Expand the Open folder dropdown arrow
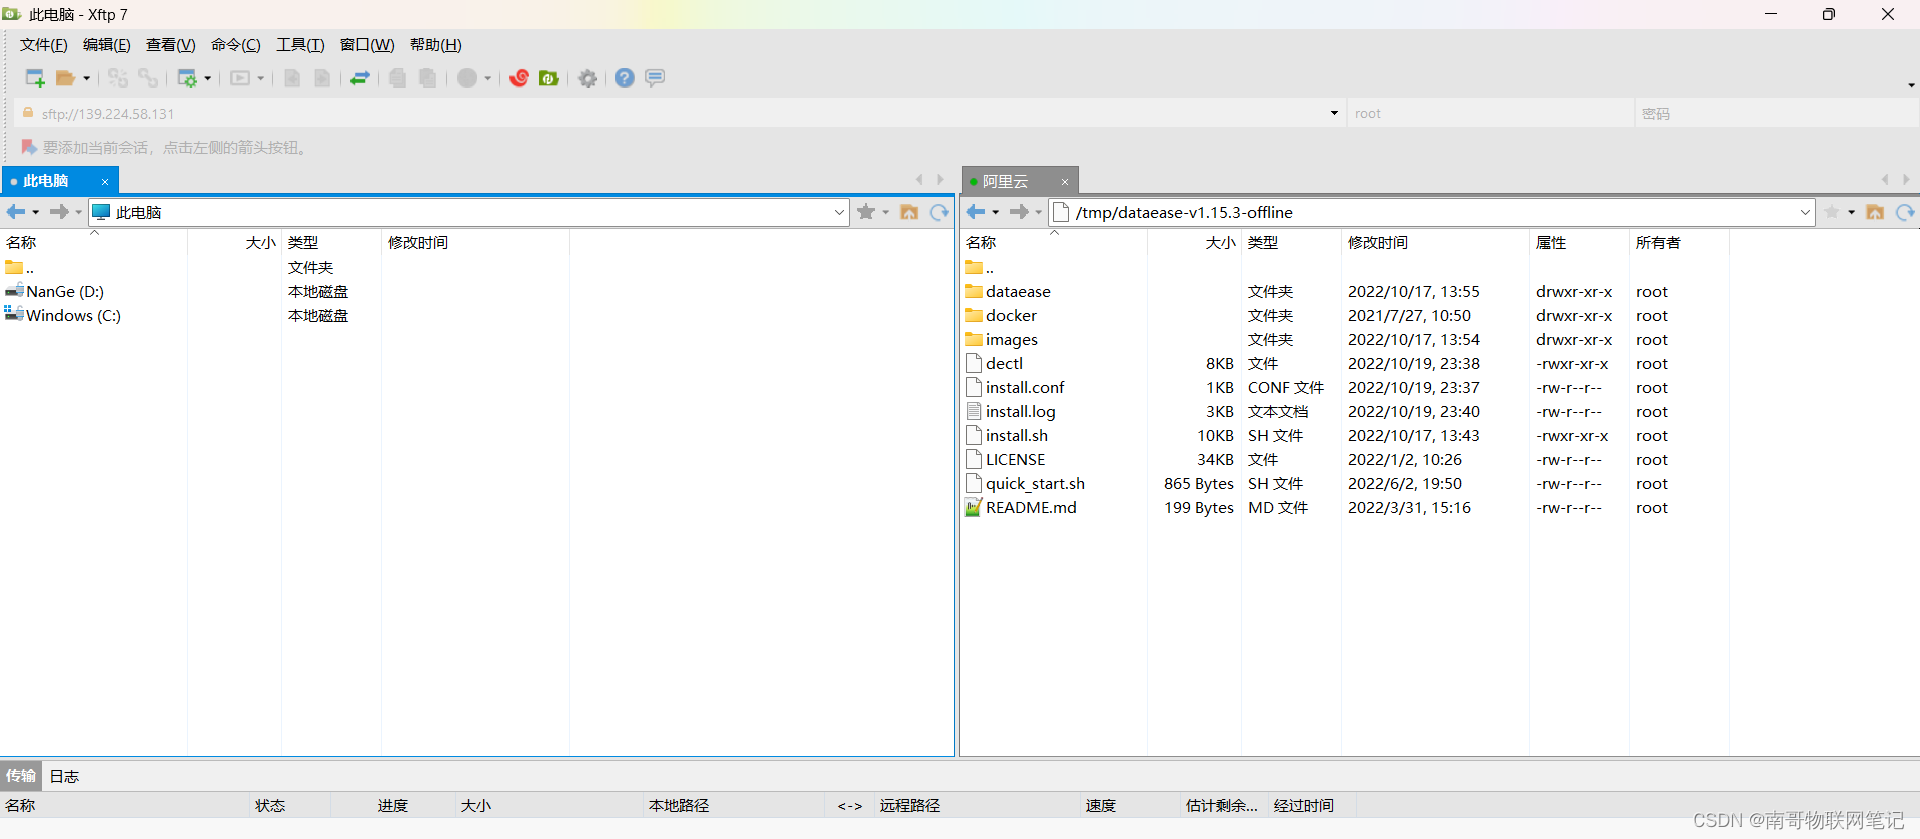 [x=86, y=78]
